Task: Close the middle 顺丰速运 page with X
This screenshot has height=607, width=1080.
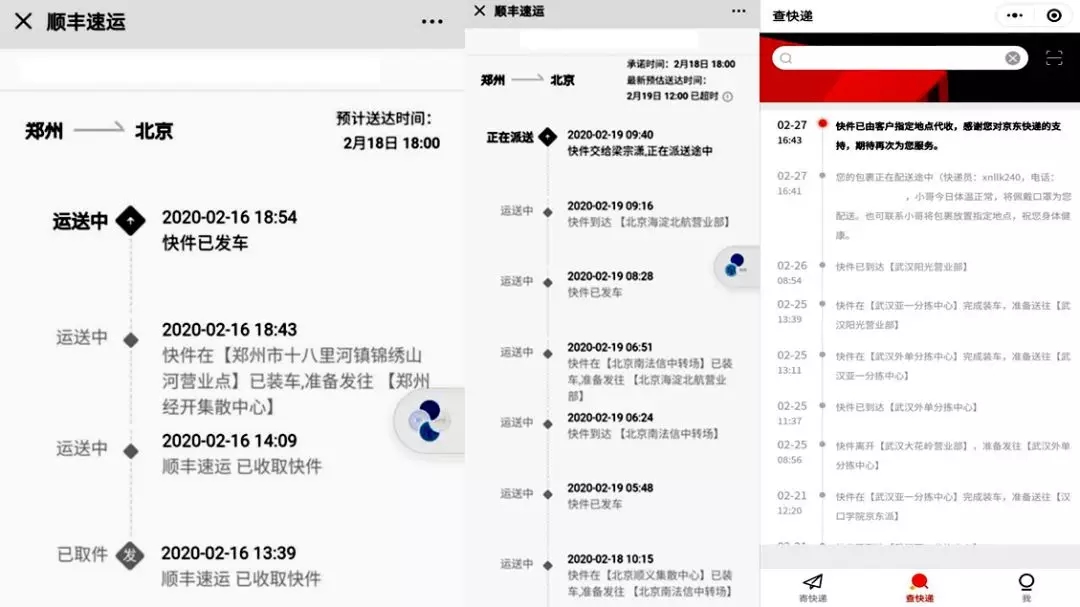Action: 479,11
